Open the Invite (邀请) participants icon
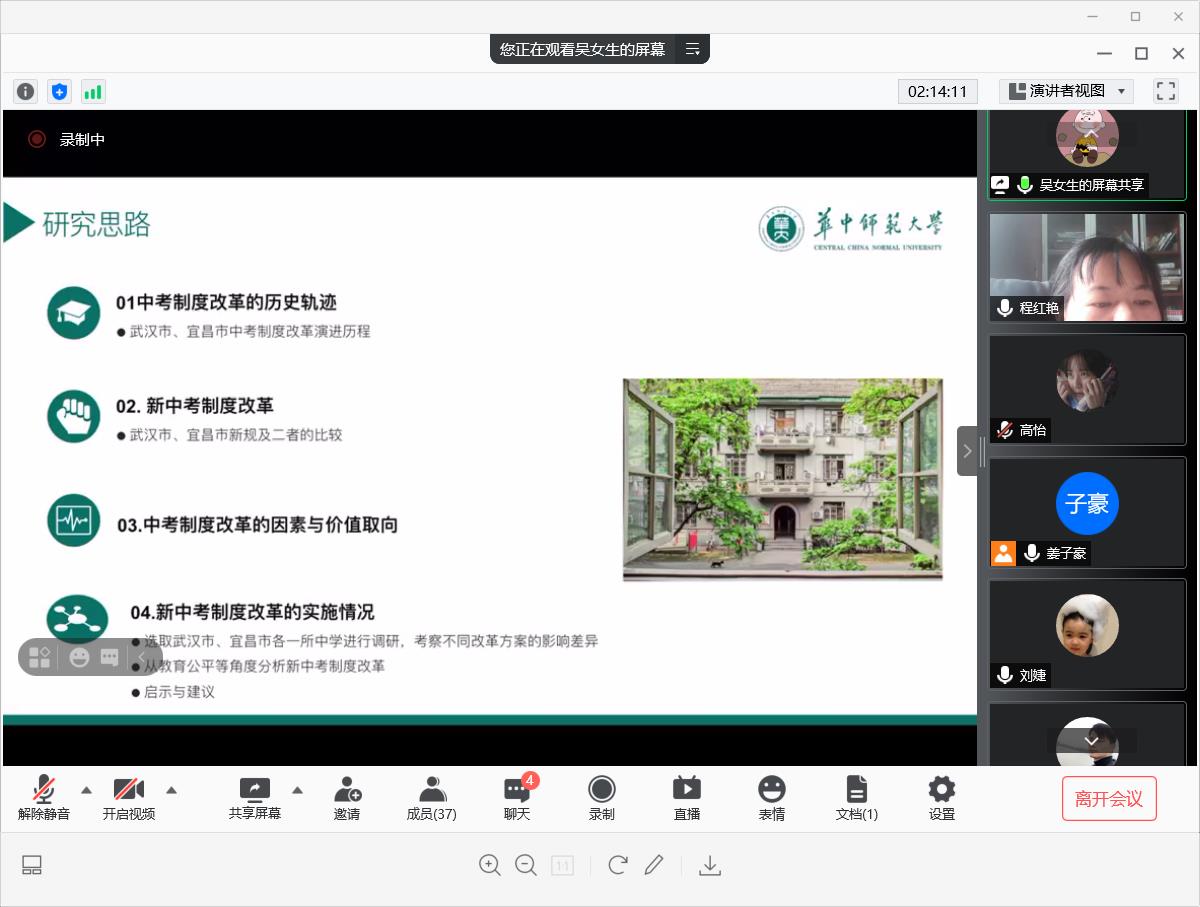 click(x=347, y=798)
